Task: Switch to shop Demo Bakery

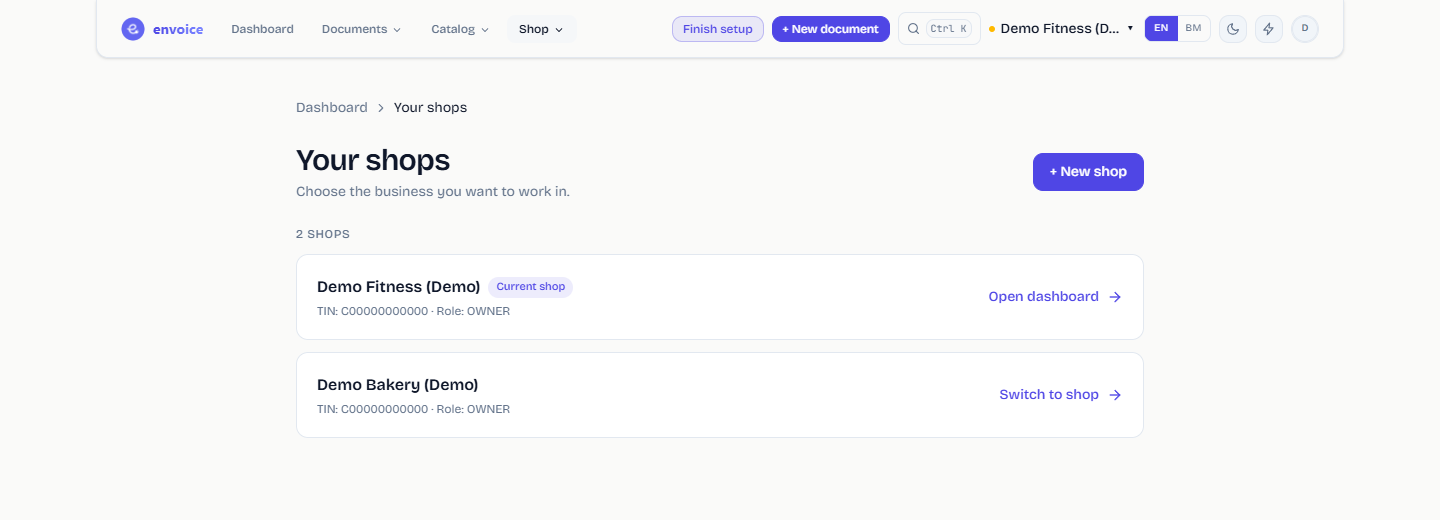Action: (x=1060, y=395)
